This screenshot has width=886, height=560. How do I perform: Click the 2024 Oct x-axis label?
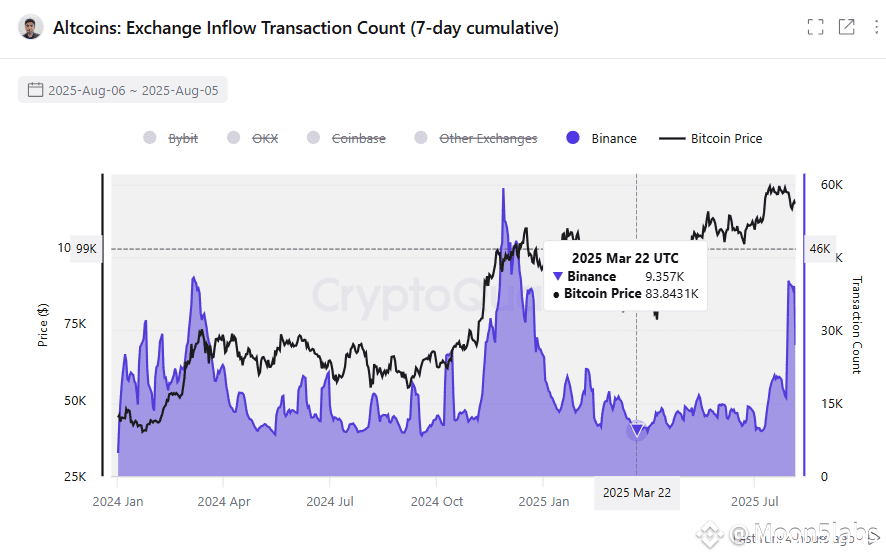[x=436, y=501]
